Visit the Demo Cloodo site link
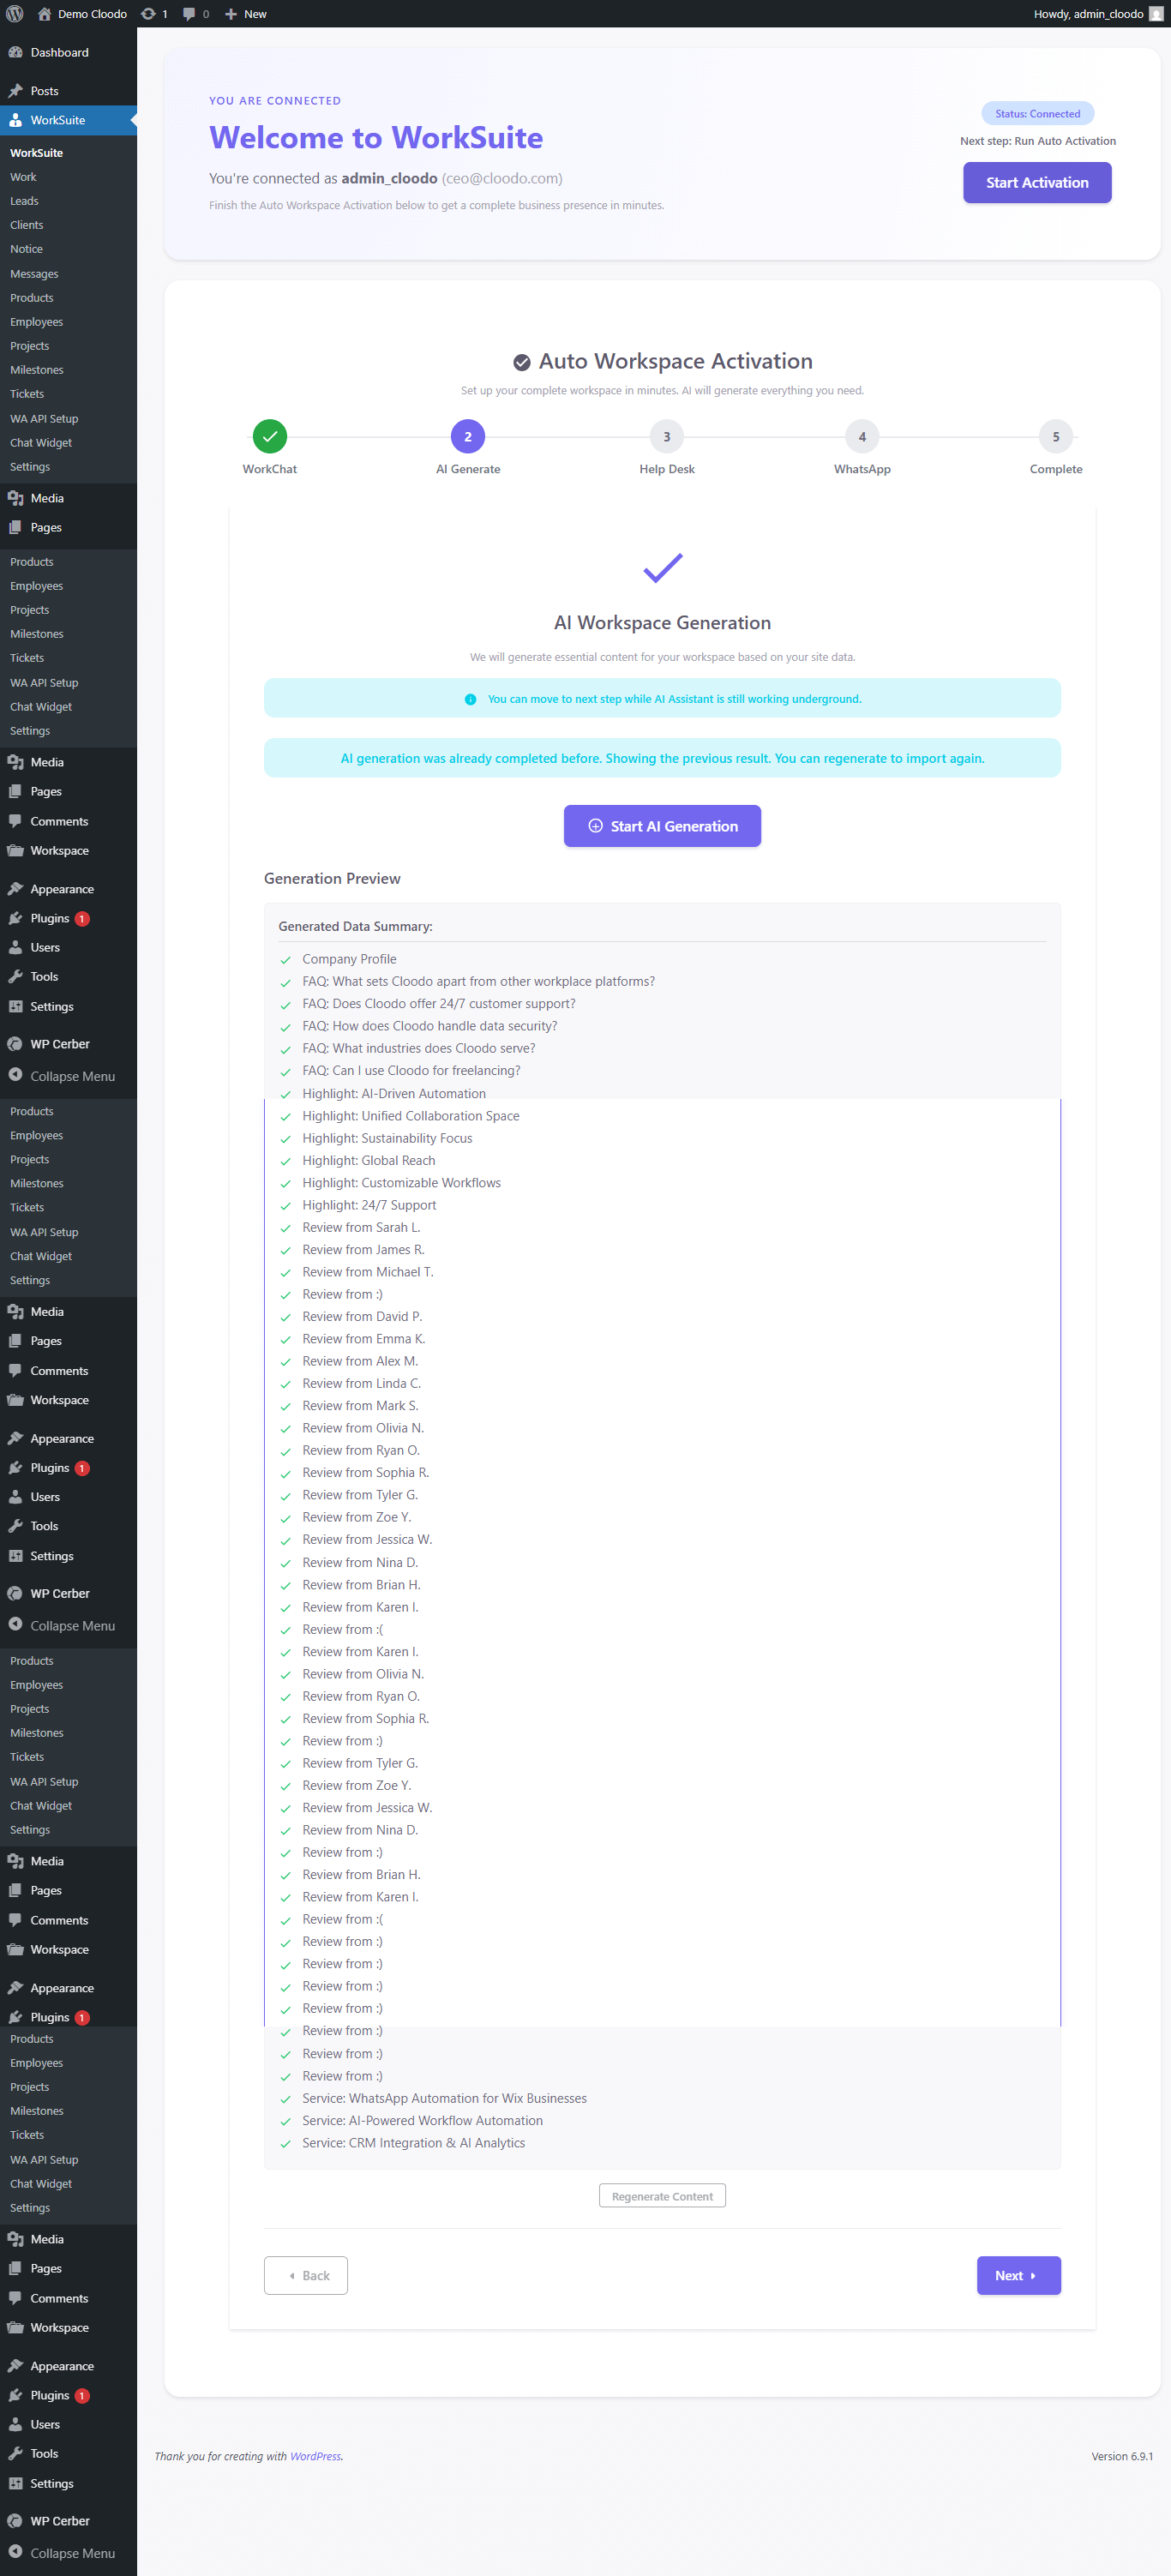This screenshot has width=1171, height=2576. (82, 14)
